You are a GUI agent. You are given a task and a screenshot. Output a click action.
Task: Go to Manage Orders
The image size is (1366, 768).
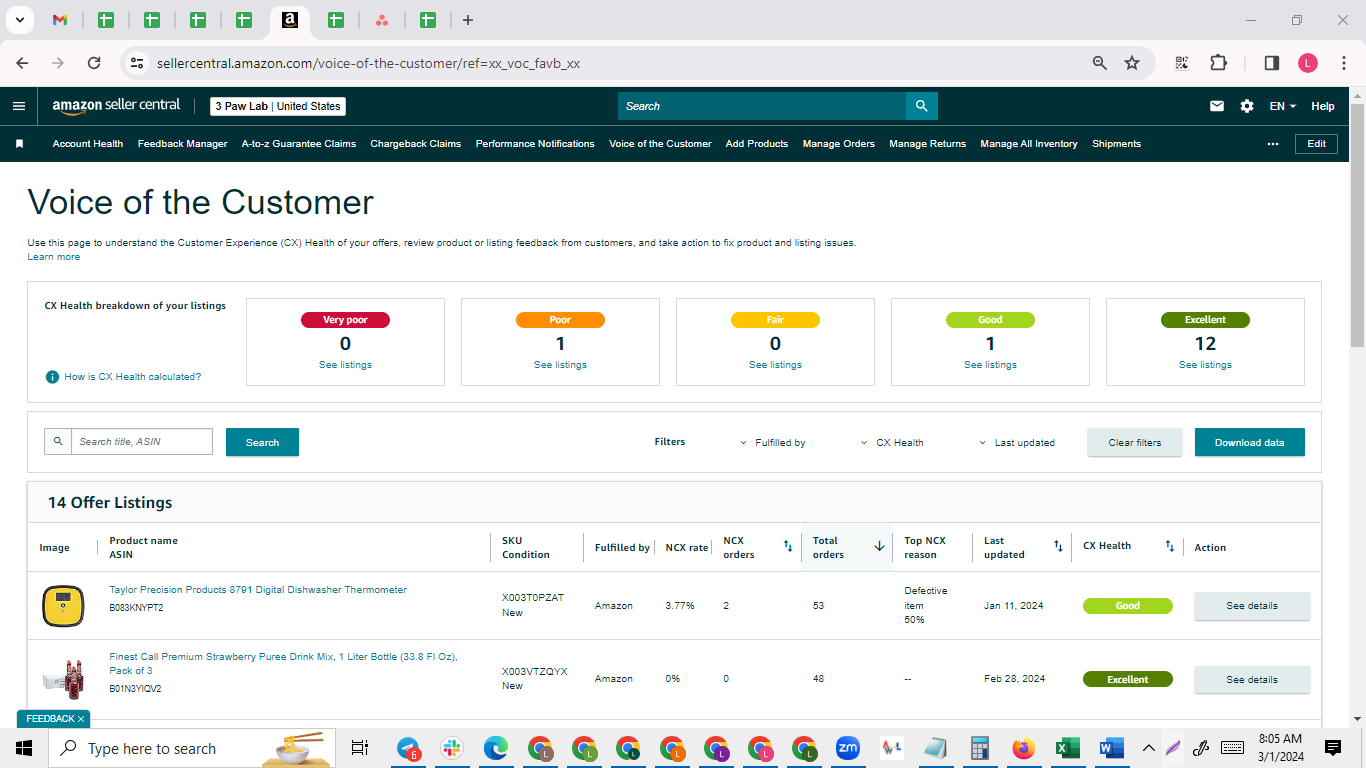[838, 144]
